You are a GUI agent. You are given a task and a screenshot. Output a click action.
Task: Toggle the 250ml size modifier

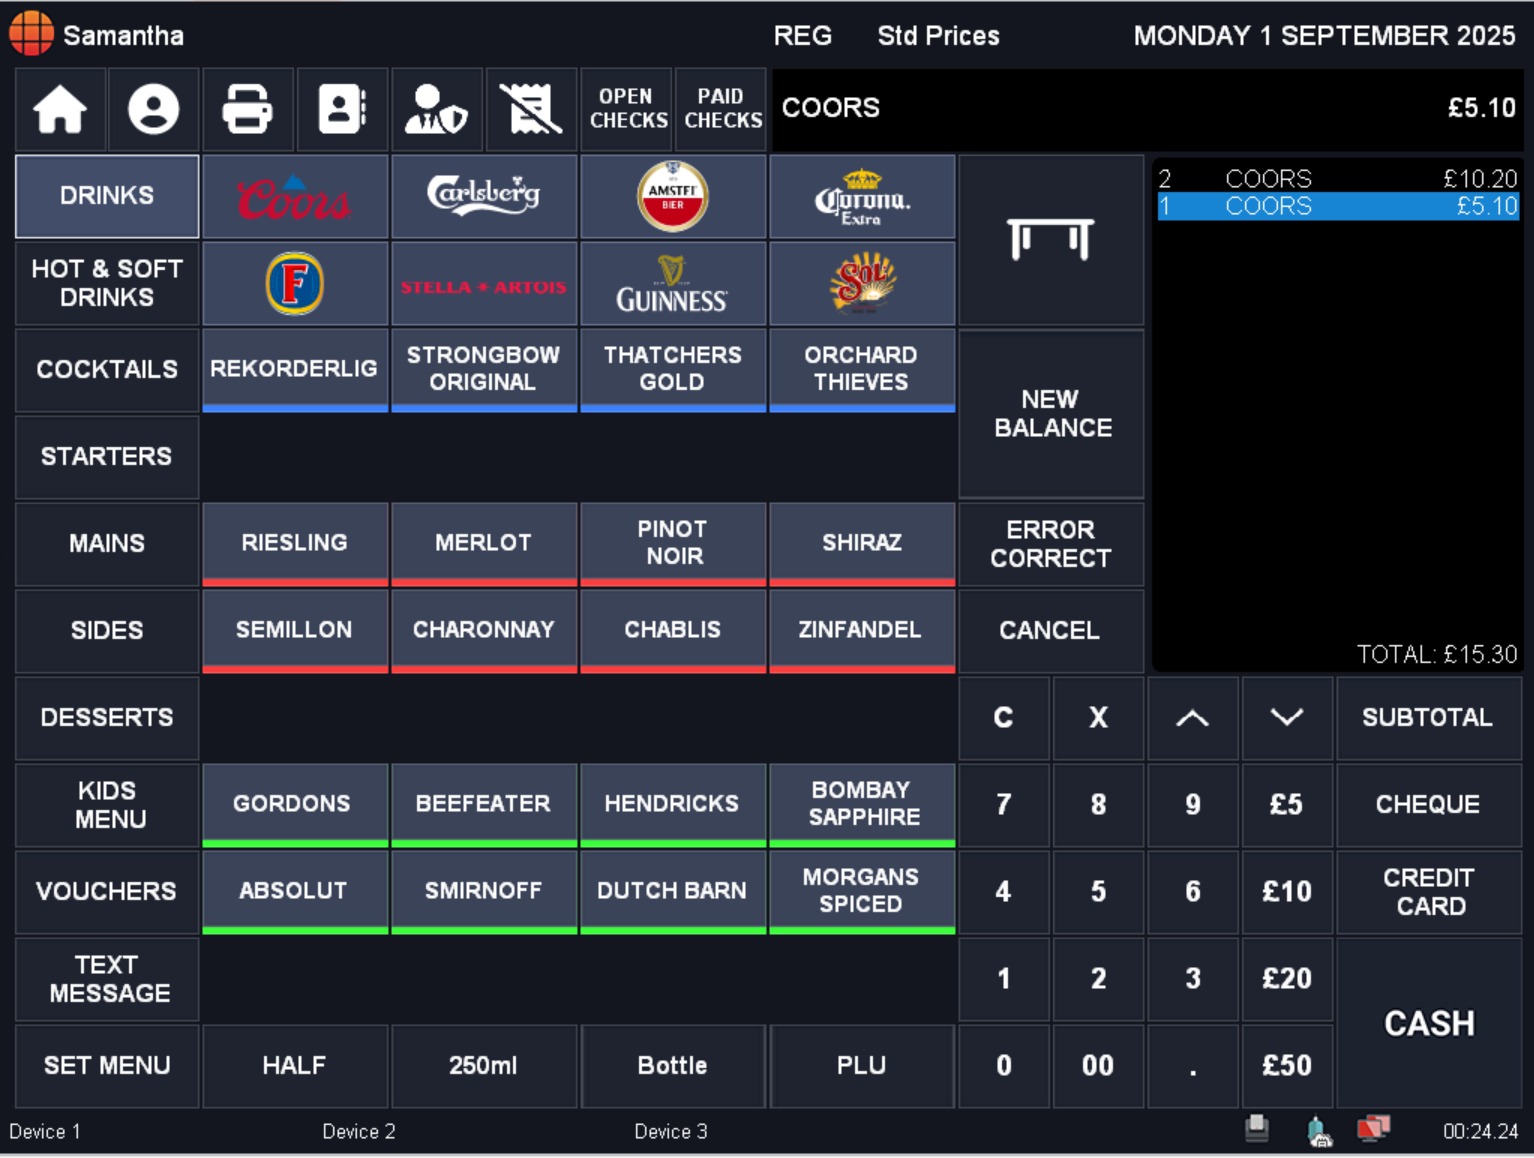[x=483, y=1066]
